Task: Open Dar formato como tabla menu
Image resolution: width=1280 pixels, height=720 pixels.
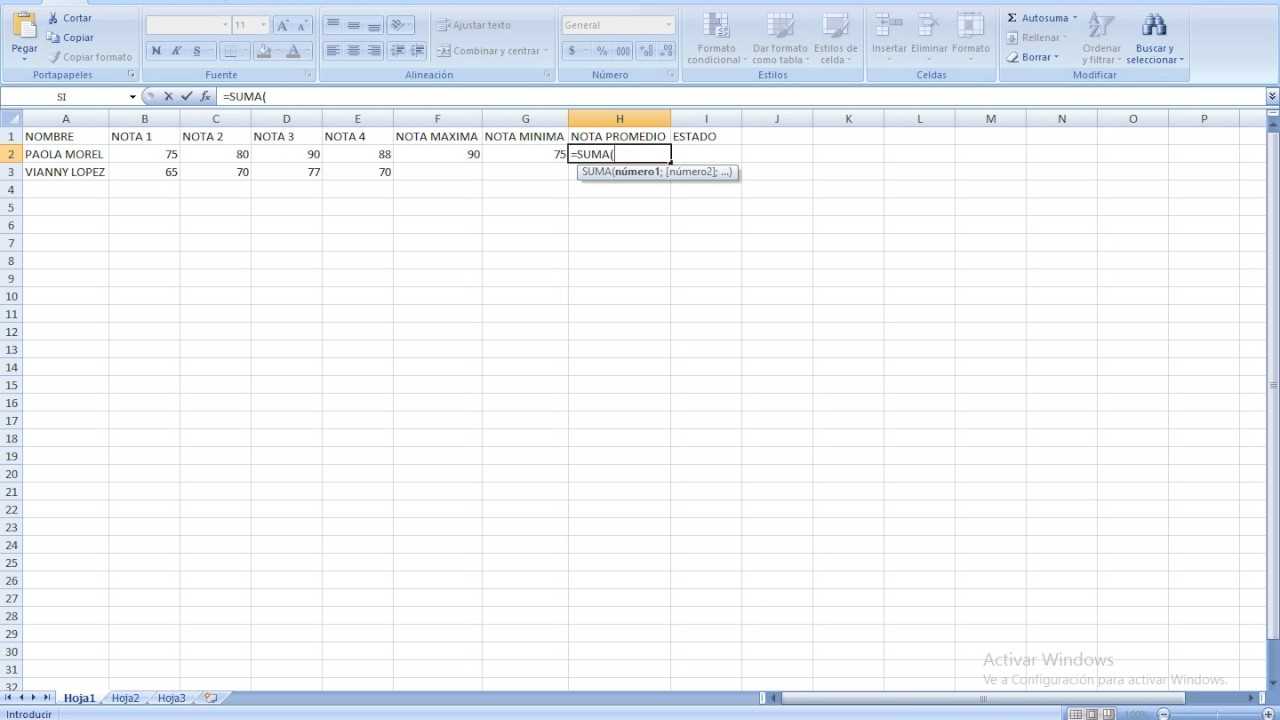Action: (780, 39)
